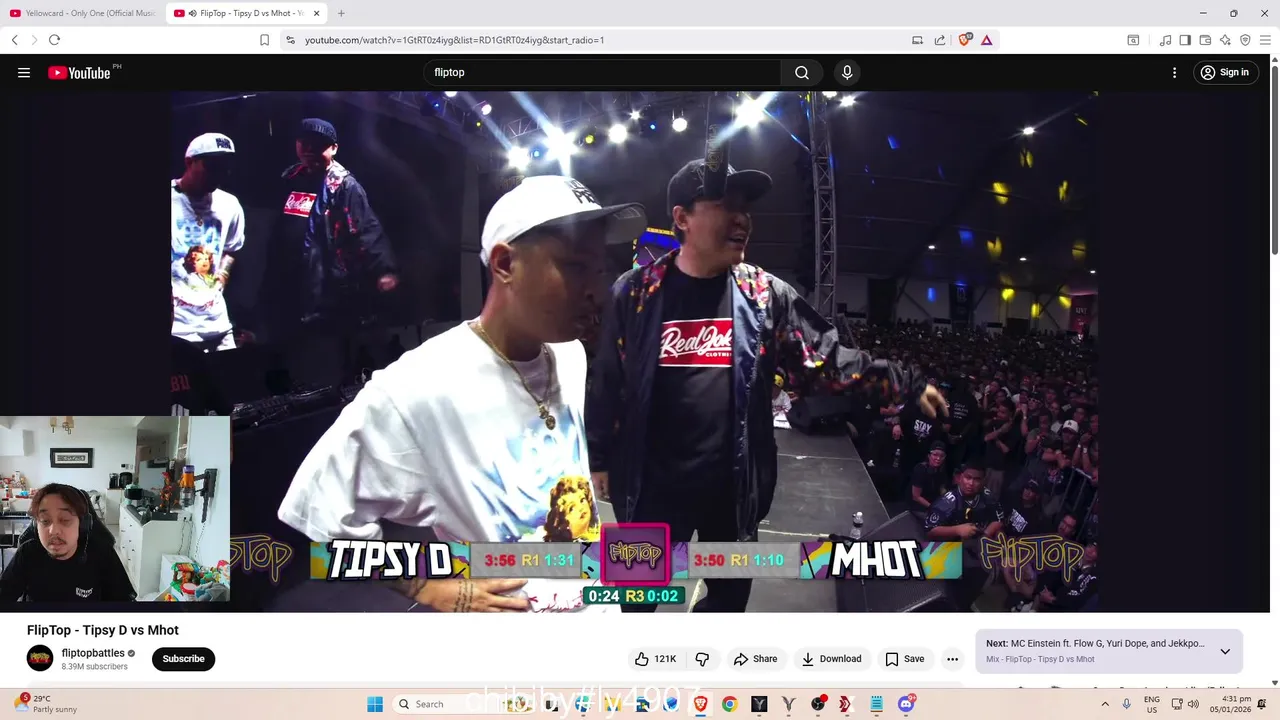Share the video
The width and height of the screenshot is (1280, 720).
755,659
